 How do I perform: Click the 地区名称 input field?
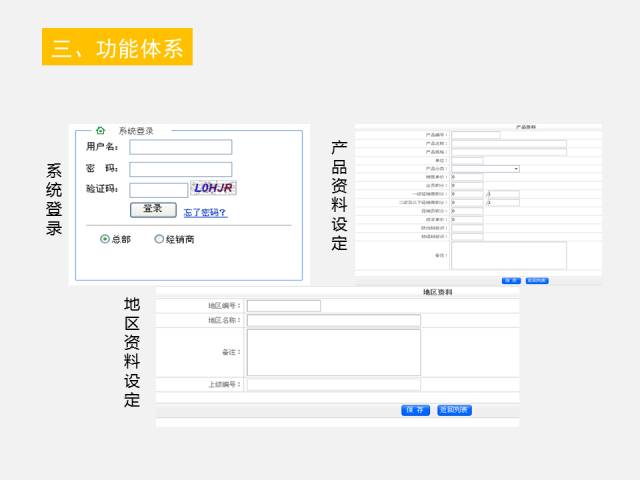point(333,321)
